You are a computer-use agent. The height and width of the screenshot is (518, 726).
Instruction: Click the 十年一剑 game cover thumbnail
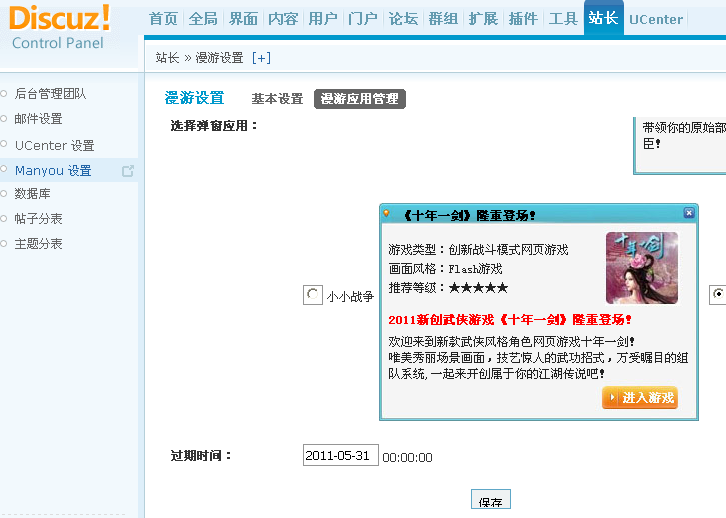point(642,268)
